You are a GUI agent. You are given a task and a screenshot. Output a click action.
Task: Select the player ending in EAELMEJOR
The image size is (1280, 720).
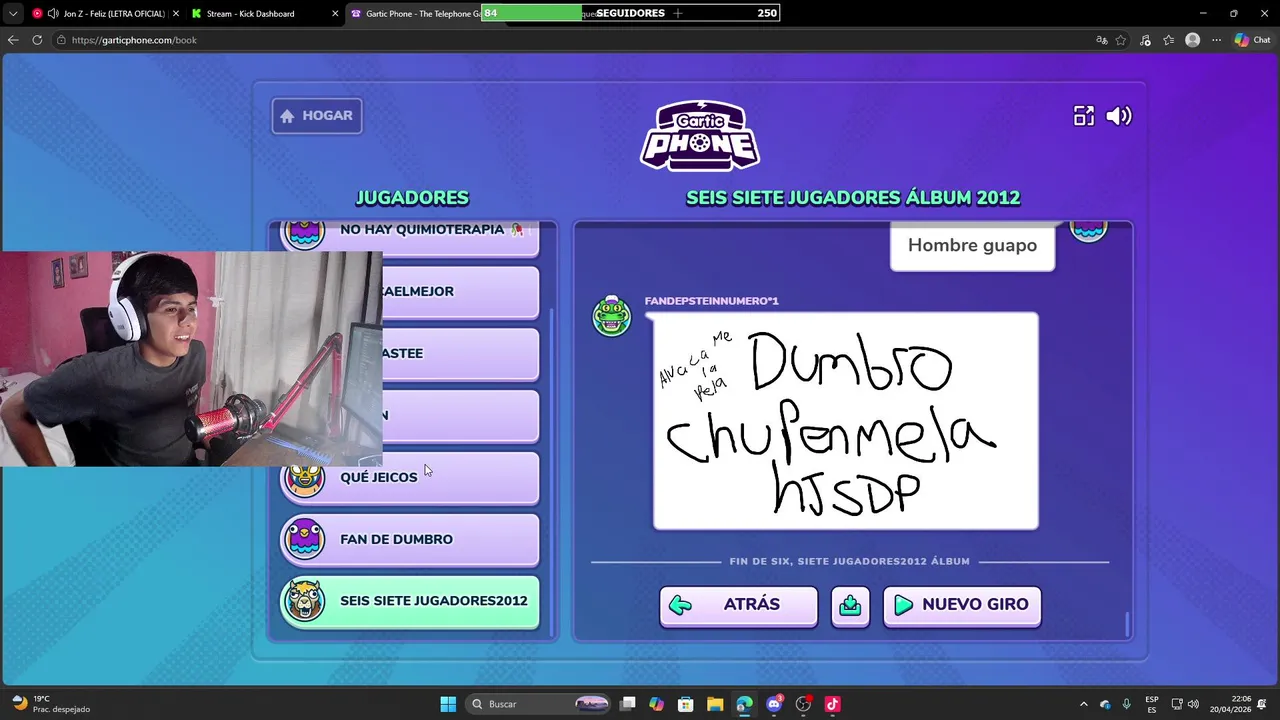point(461,292)
